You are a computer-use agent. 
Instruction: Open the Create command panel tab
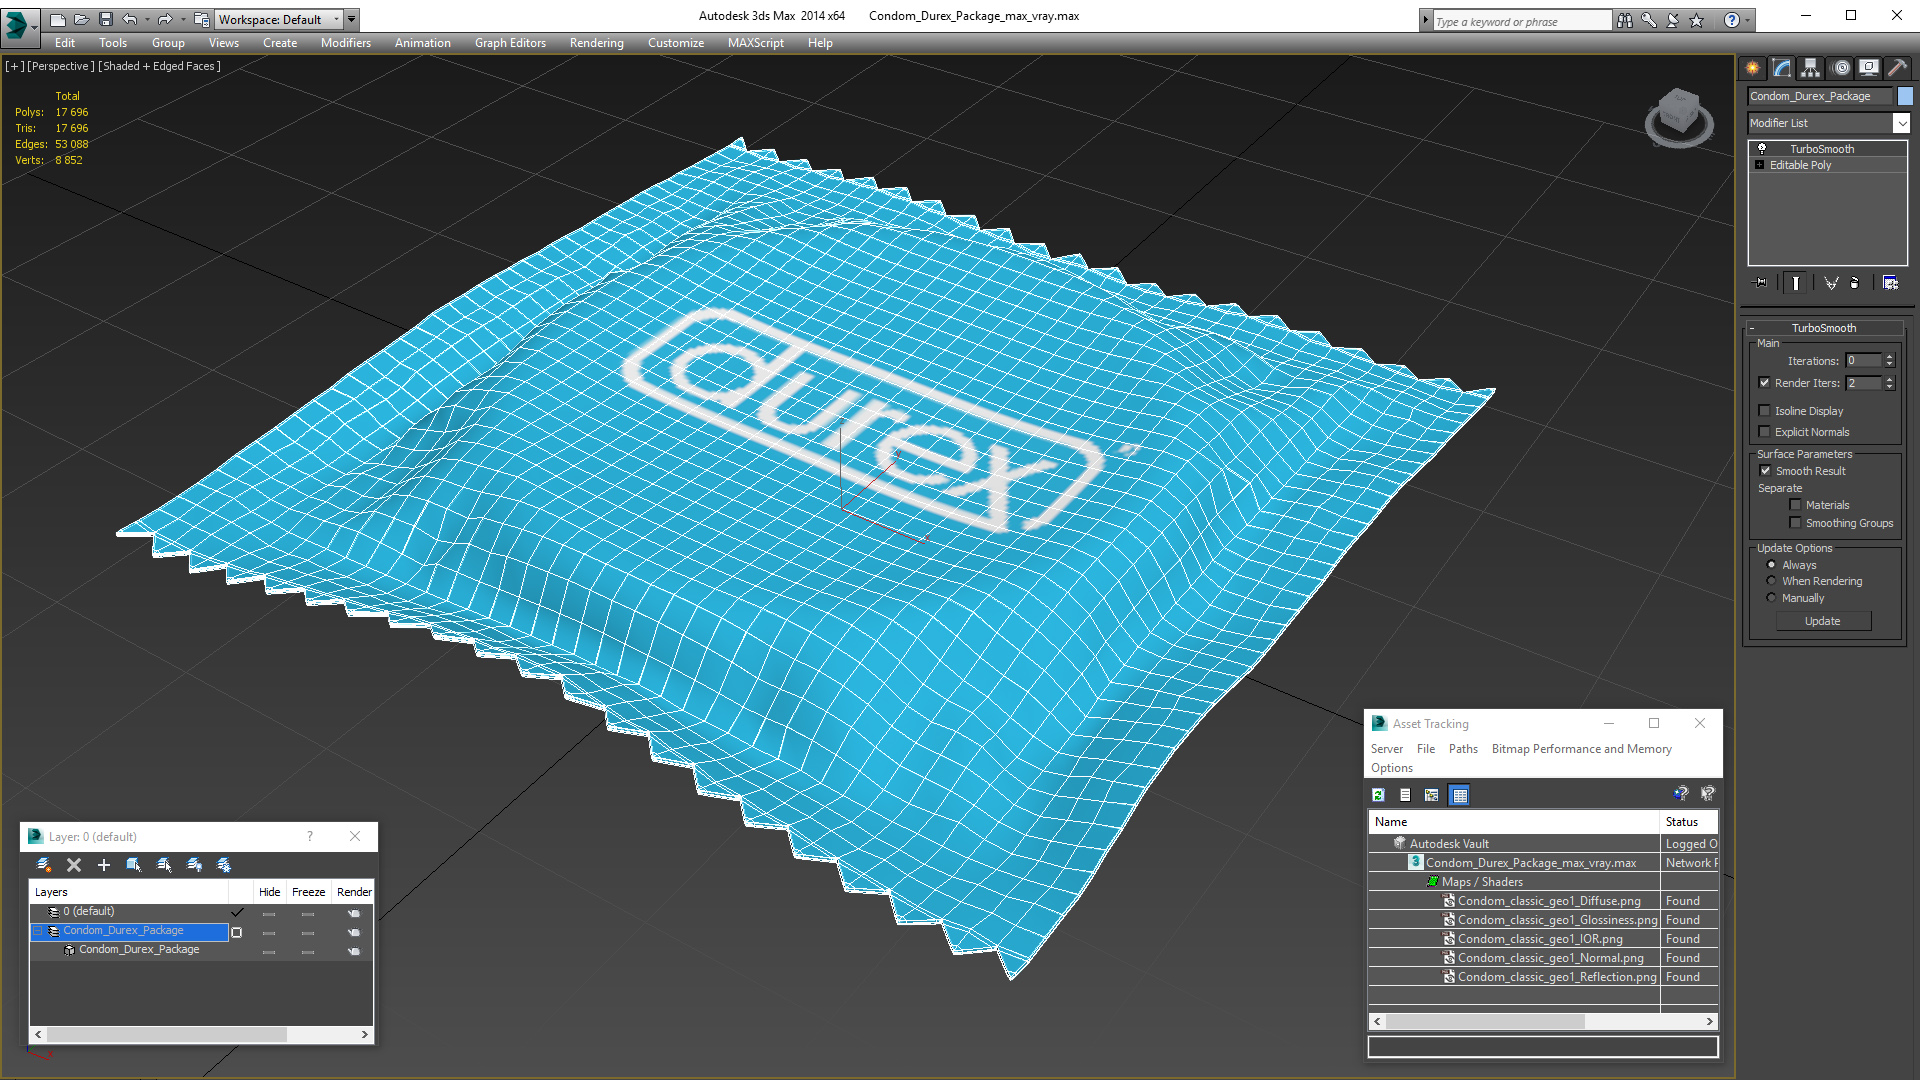pos(1752,68)
